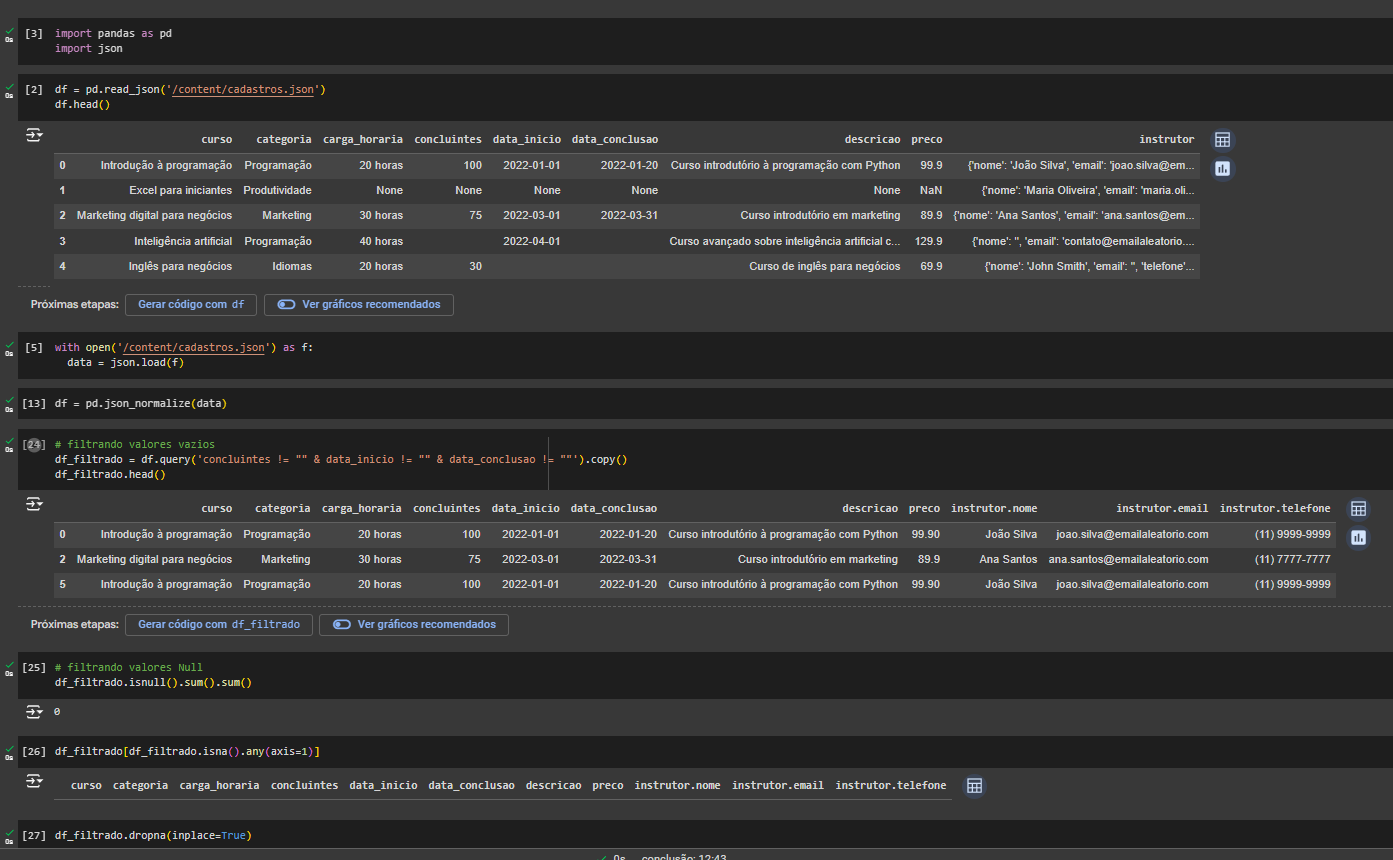Open interactive table icon for empty isna output
The image size is (1393, 860).
coord(975,786)
